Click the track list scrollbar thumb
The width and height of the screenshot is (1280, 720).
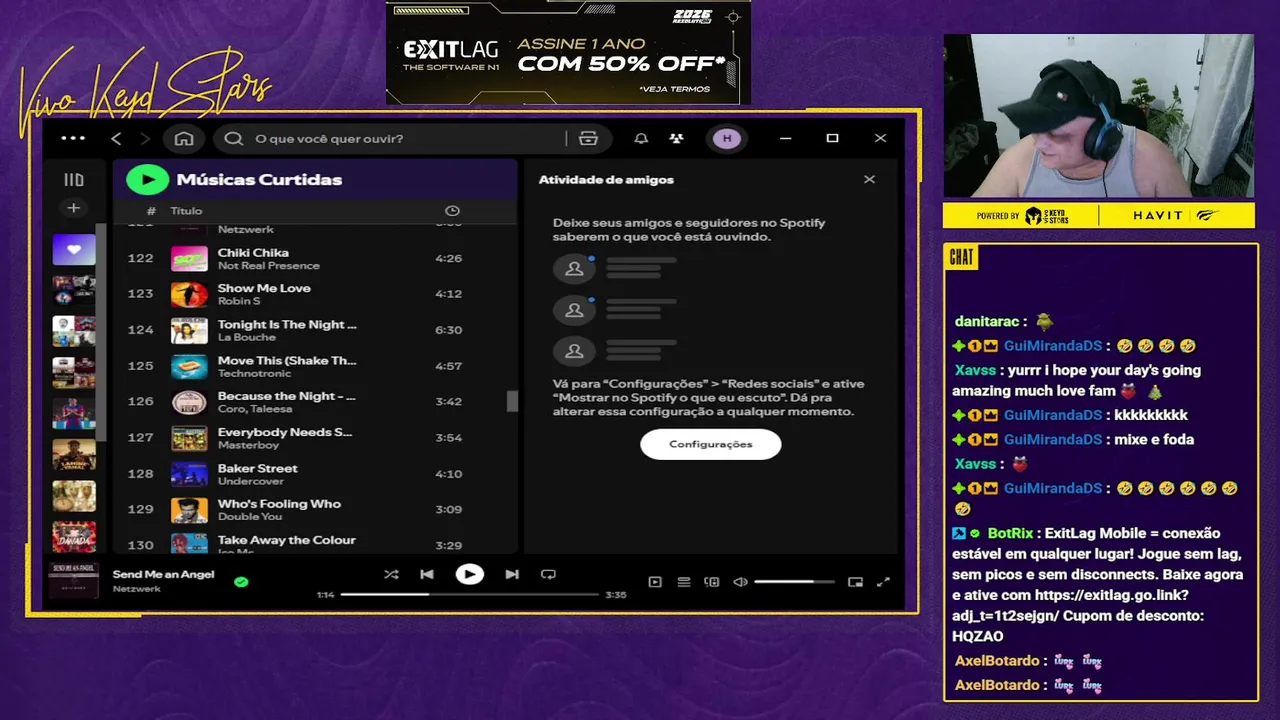point(512,401)
